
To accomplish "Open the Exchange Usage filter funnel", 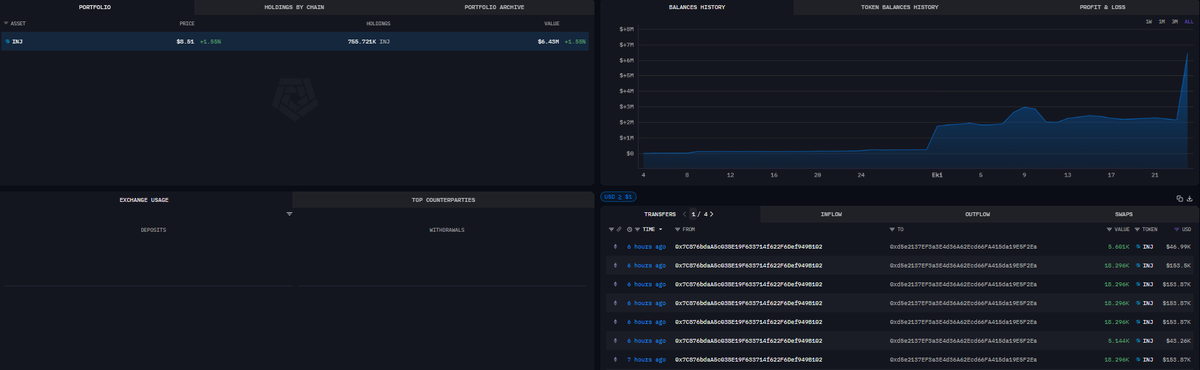I will point(289,214).
